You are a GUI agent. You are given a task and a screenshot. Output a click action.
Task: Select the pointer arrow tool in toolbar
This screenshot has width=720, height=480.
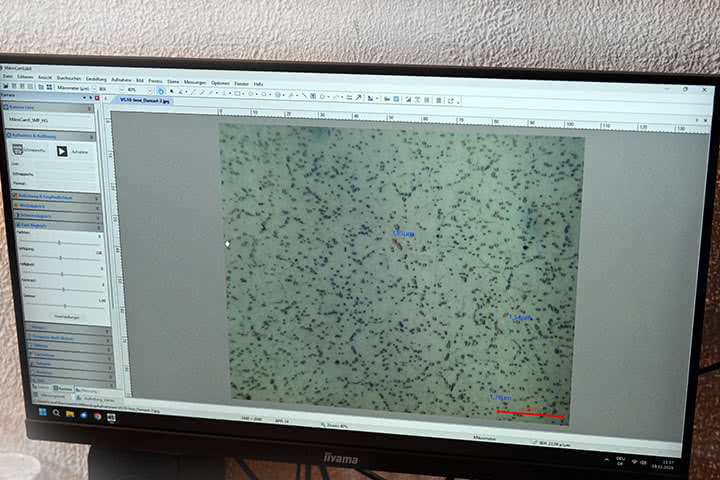(x=171, y=90)
